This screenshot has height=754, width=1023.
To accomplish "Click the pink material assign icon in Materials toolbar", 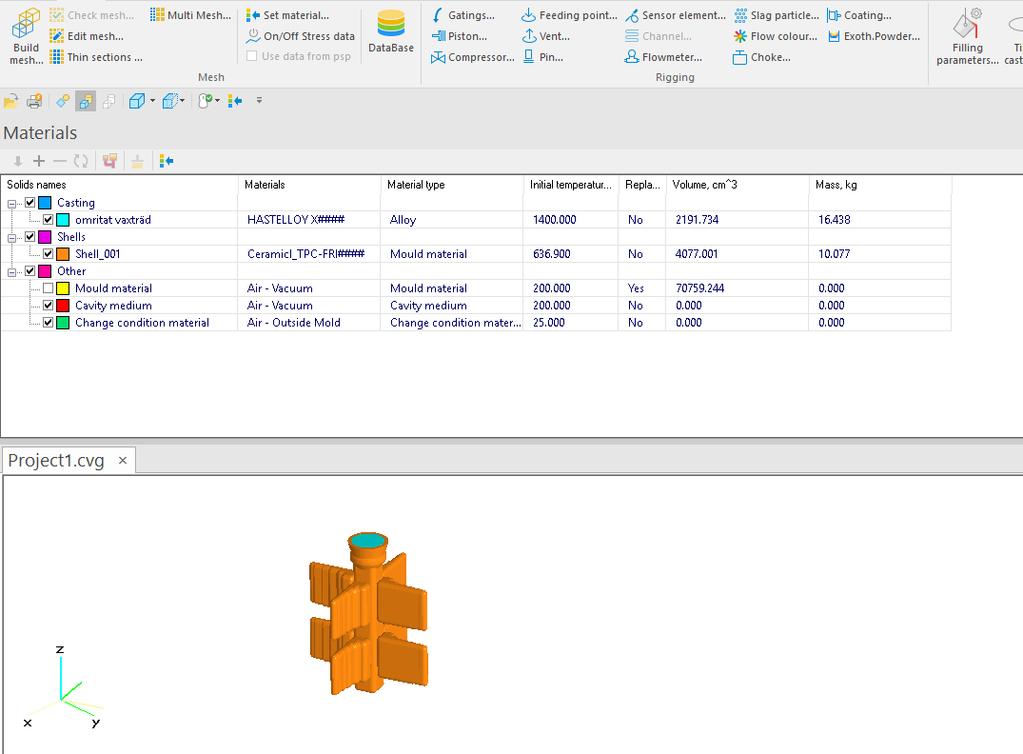I will pos(110,160).
